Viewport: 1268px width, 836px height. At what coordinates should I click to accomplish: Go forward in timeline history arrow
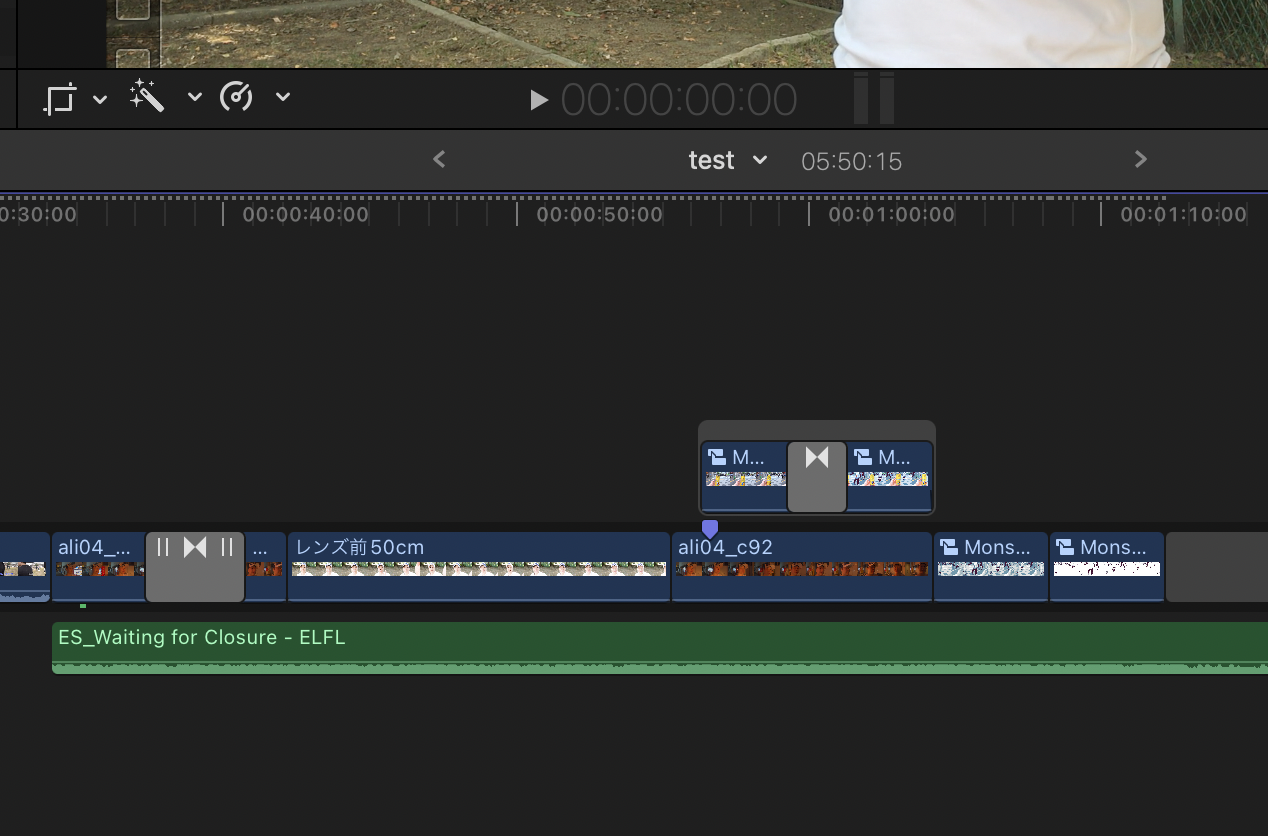click(1140, 160)
